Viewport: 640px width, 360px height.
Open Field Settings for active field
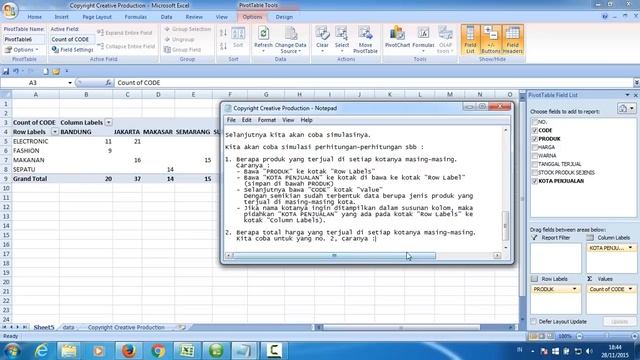[73, 49]
